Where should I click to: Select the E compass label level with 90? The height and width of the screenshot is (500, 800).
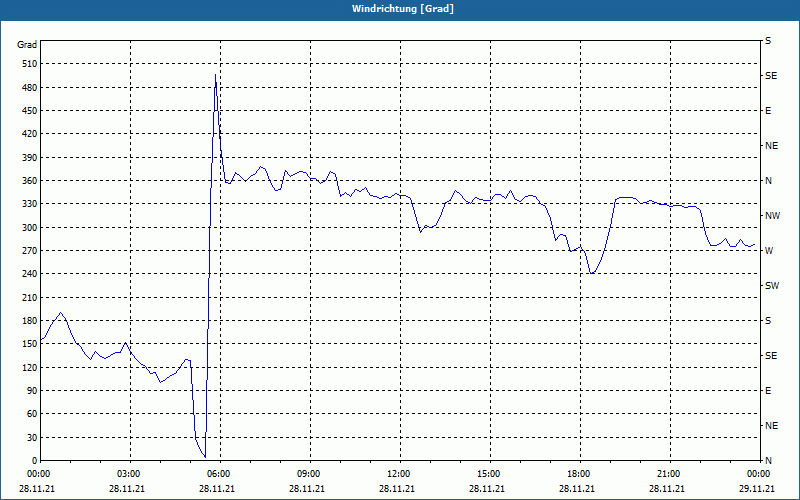point(768,391)
